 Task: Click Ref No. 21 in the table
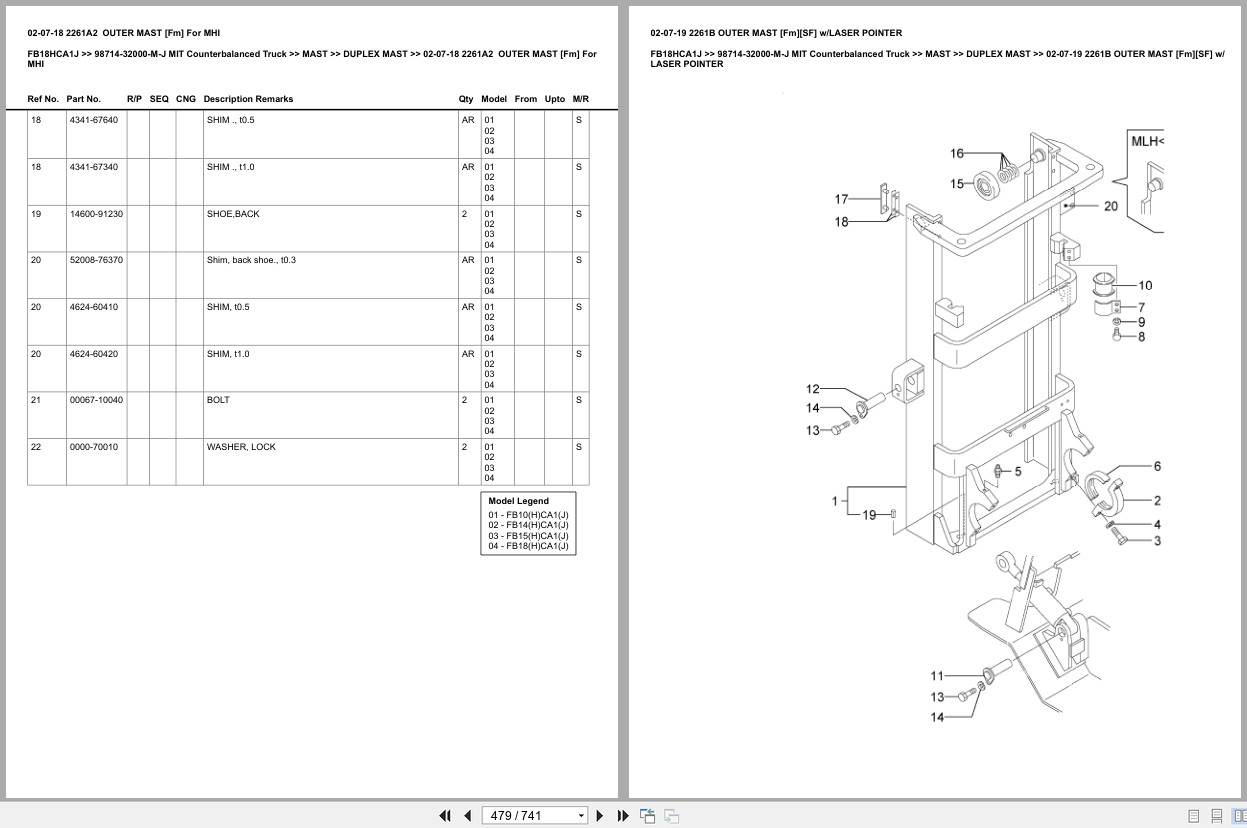tap(36, 400)
